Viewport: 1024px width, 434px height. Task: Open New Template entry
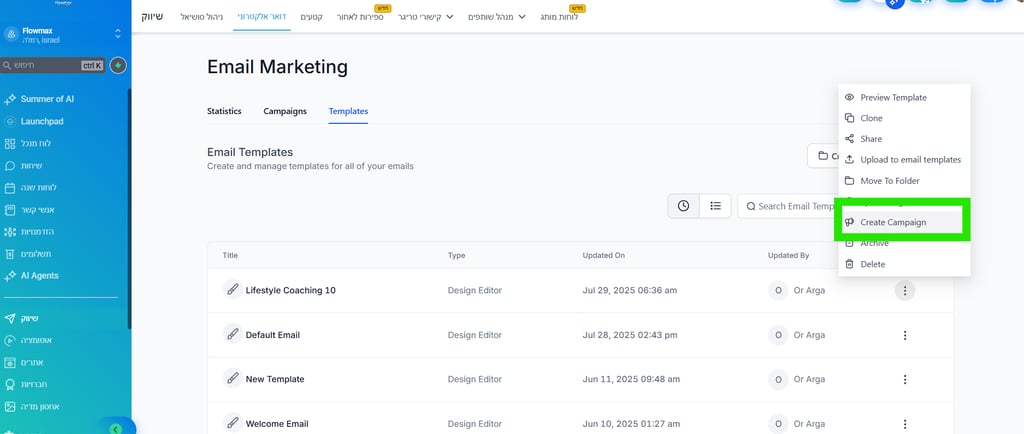pos(275,379)
